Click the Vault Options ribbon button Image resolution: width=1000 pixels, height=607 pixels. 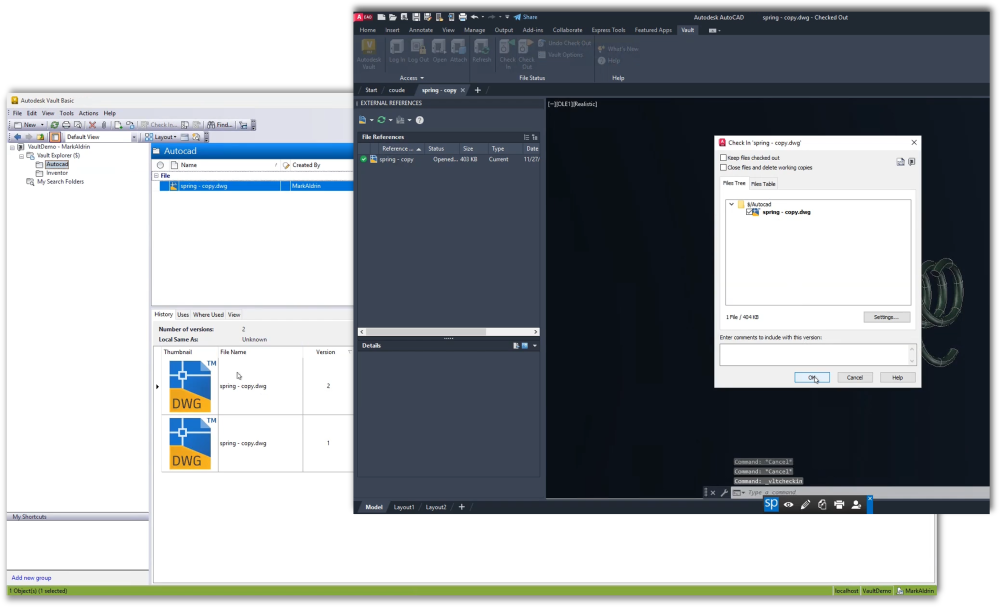tap(561, 55)
